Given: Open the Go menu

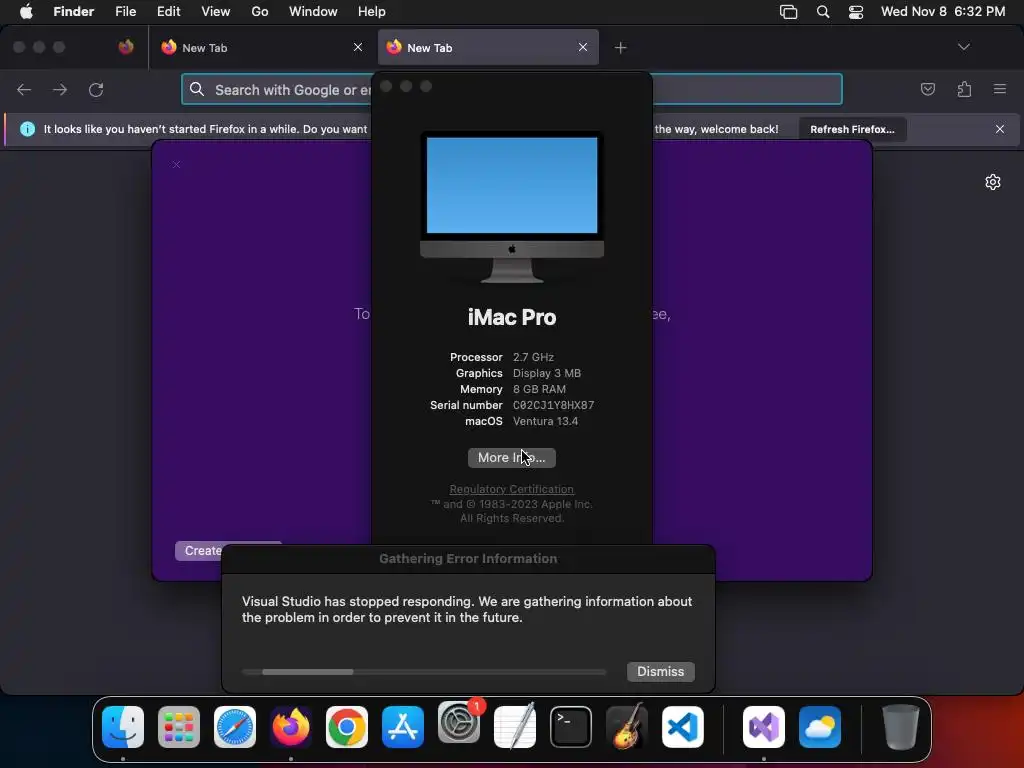Looking at the screenshot, I should 260,12.
